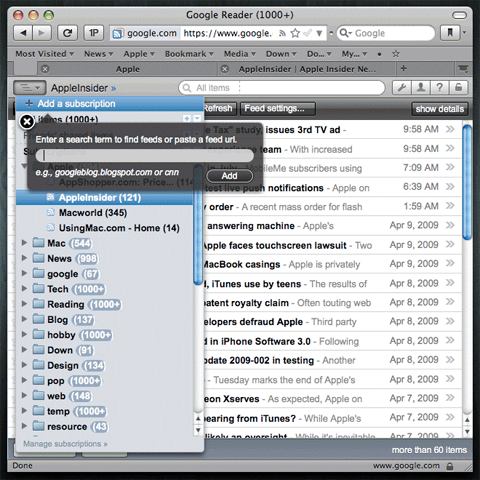Open the address bar history dropdown arrow
The image size is (480, 480).
319,33
